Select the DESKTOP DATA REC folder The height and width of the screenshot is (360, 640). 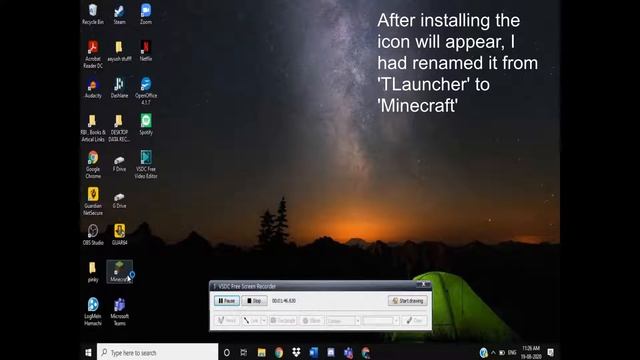pos(119,127)
